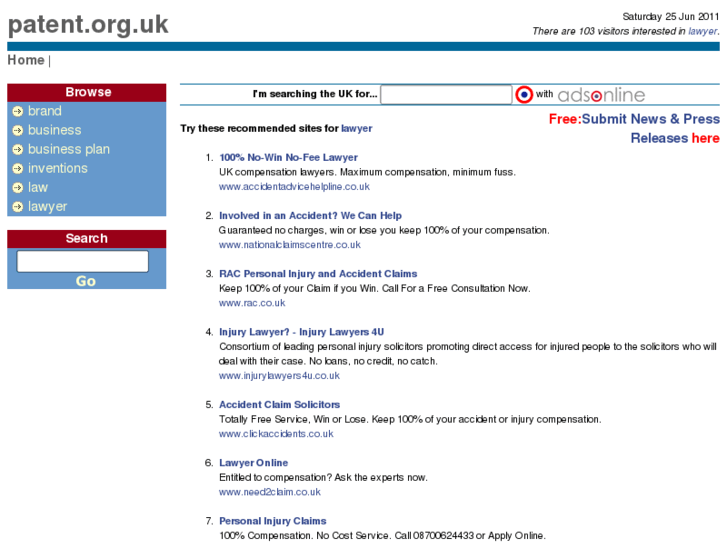Visit www.rac.co.uk link

(x=252, y=303)
